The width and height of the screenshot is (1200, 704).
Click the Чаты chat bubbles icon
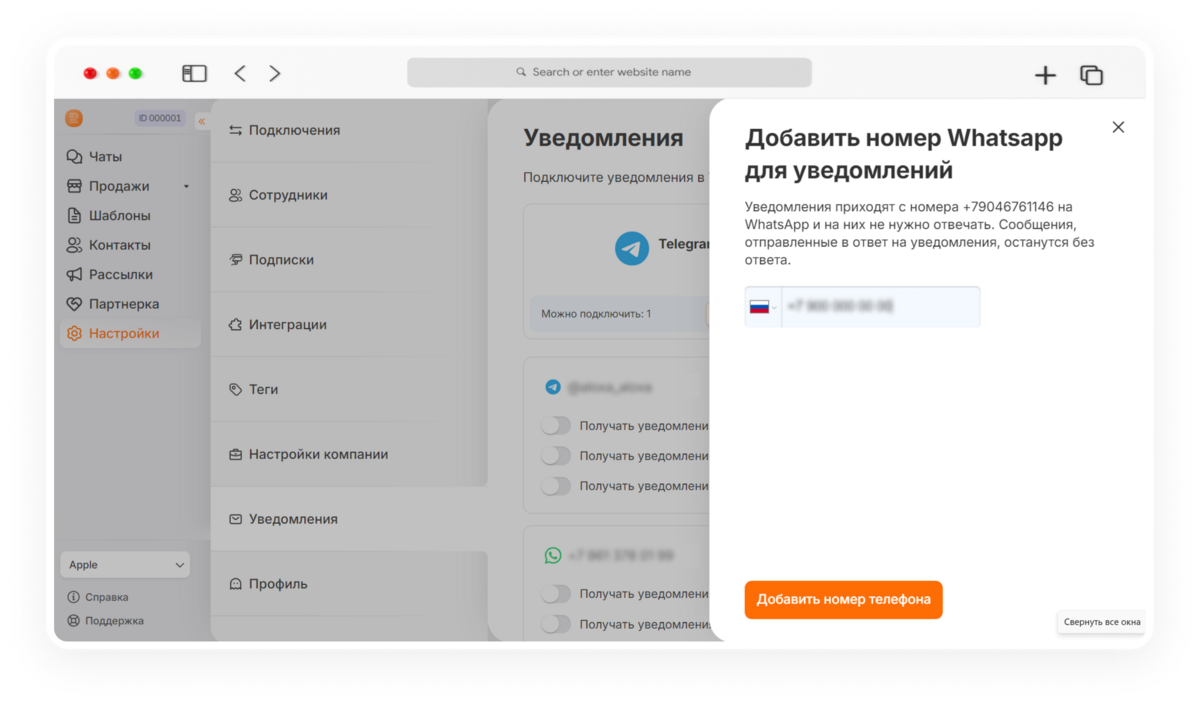coord(74,157)
